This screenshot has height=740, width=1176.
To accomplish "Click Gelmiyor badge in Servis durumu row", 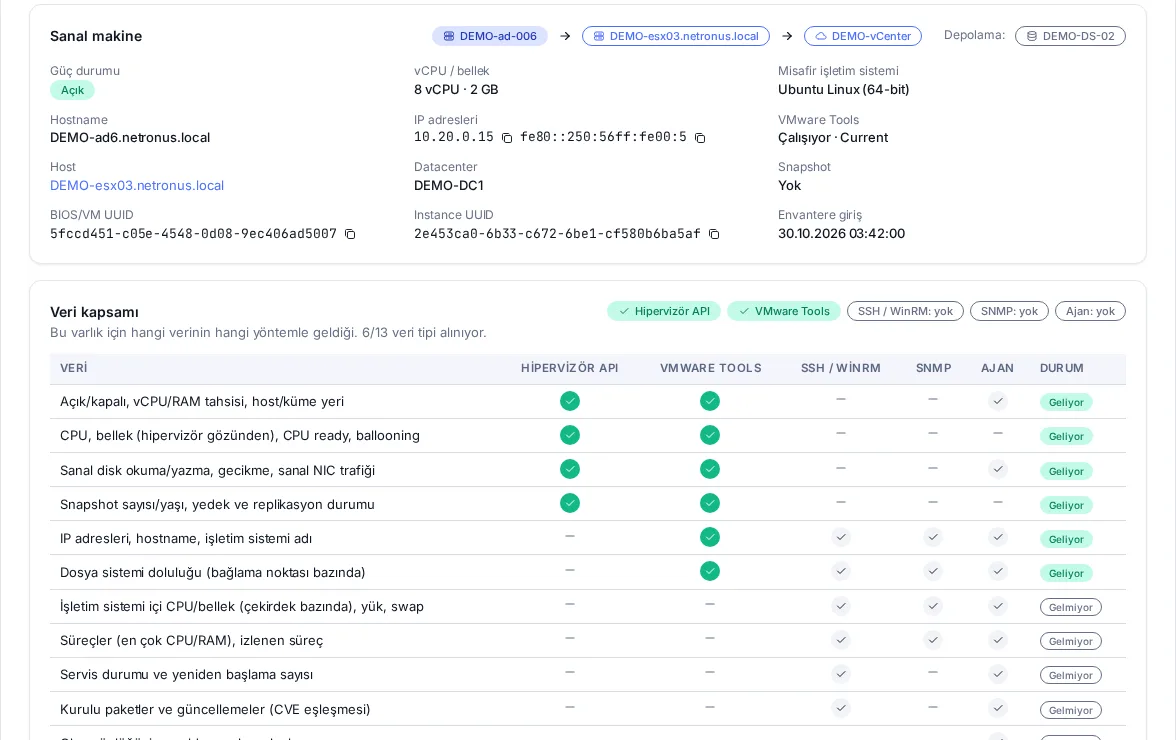I will click(x=1070, y=676).
